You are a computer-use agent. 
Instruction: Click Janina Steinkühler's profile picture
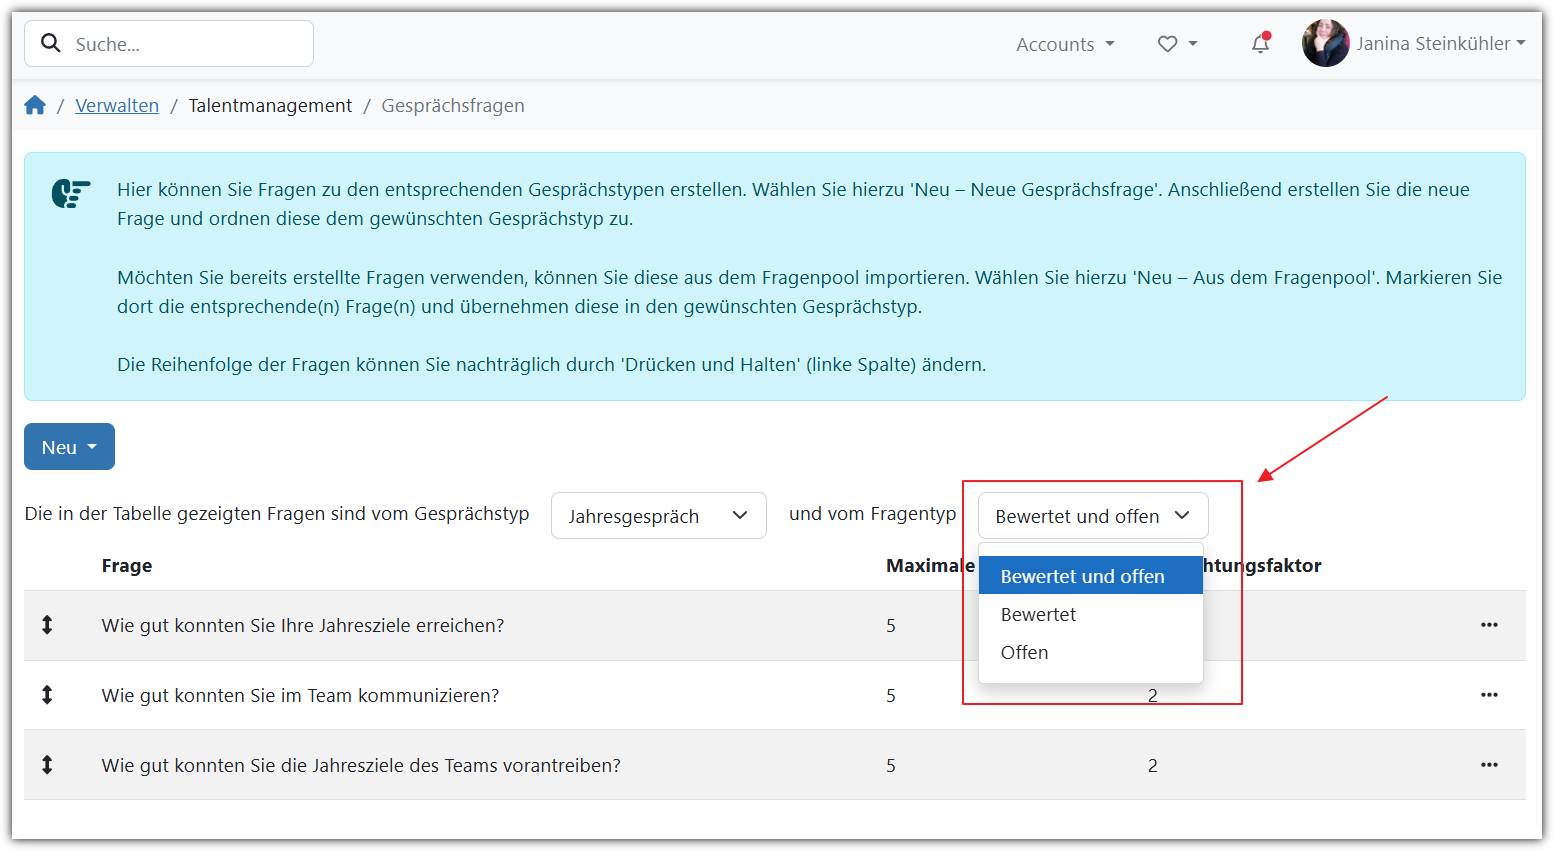click(1325, 44)
